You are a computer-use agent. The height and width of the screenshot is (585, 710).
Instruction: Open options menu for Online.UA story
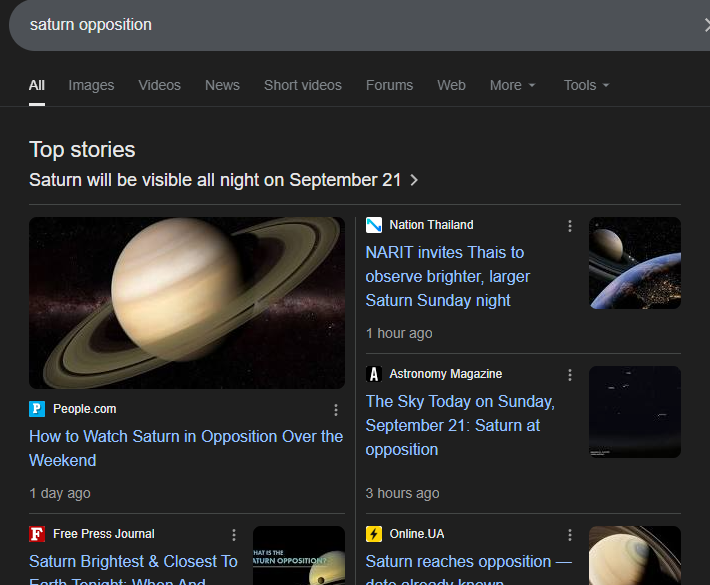pyautogui.click(x=570, y=535)
